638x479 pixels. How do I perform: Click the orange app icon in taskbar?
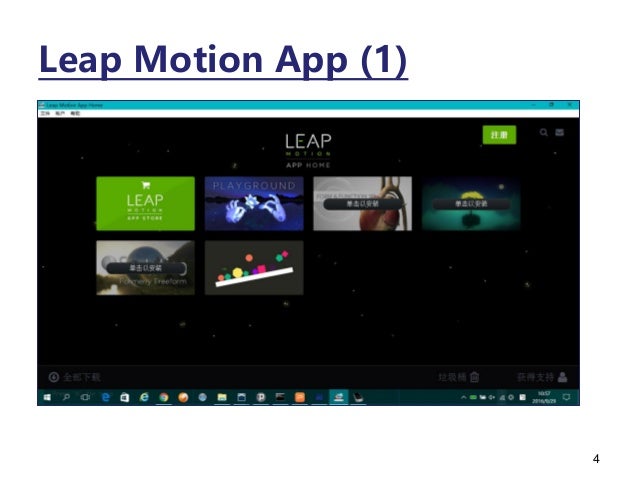coord(300,397)
